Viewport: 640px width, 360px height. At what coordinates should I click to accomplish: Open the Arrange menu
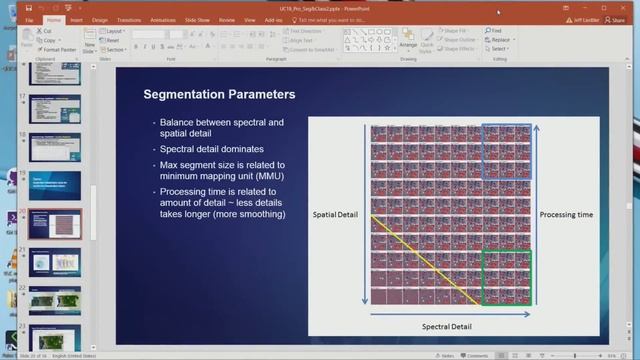point(408,40)
